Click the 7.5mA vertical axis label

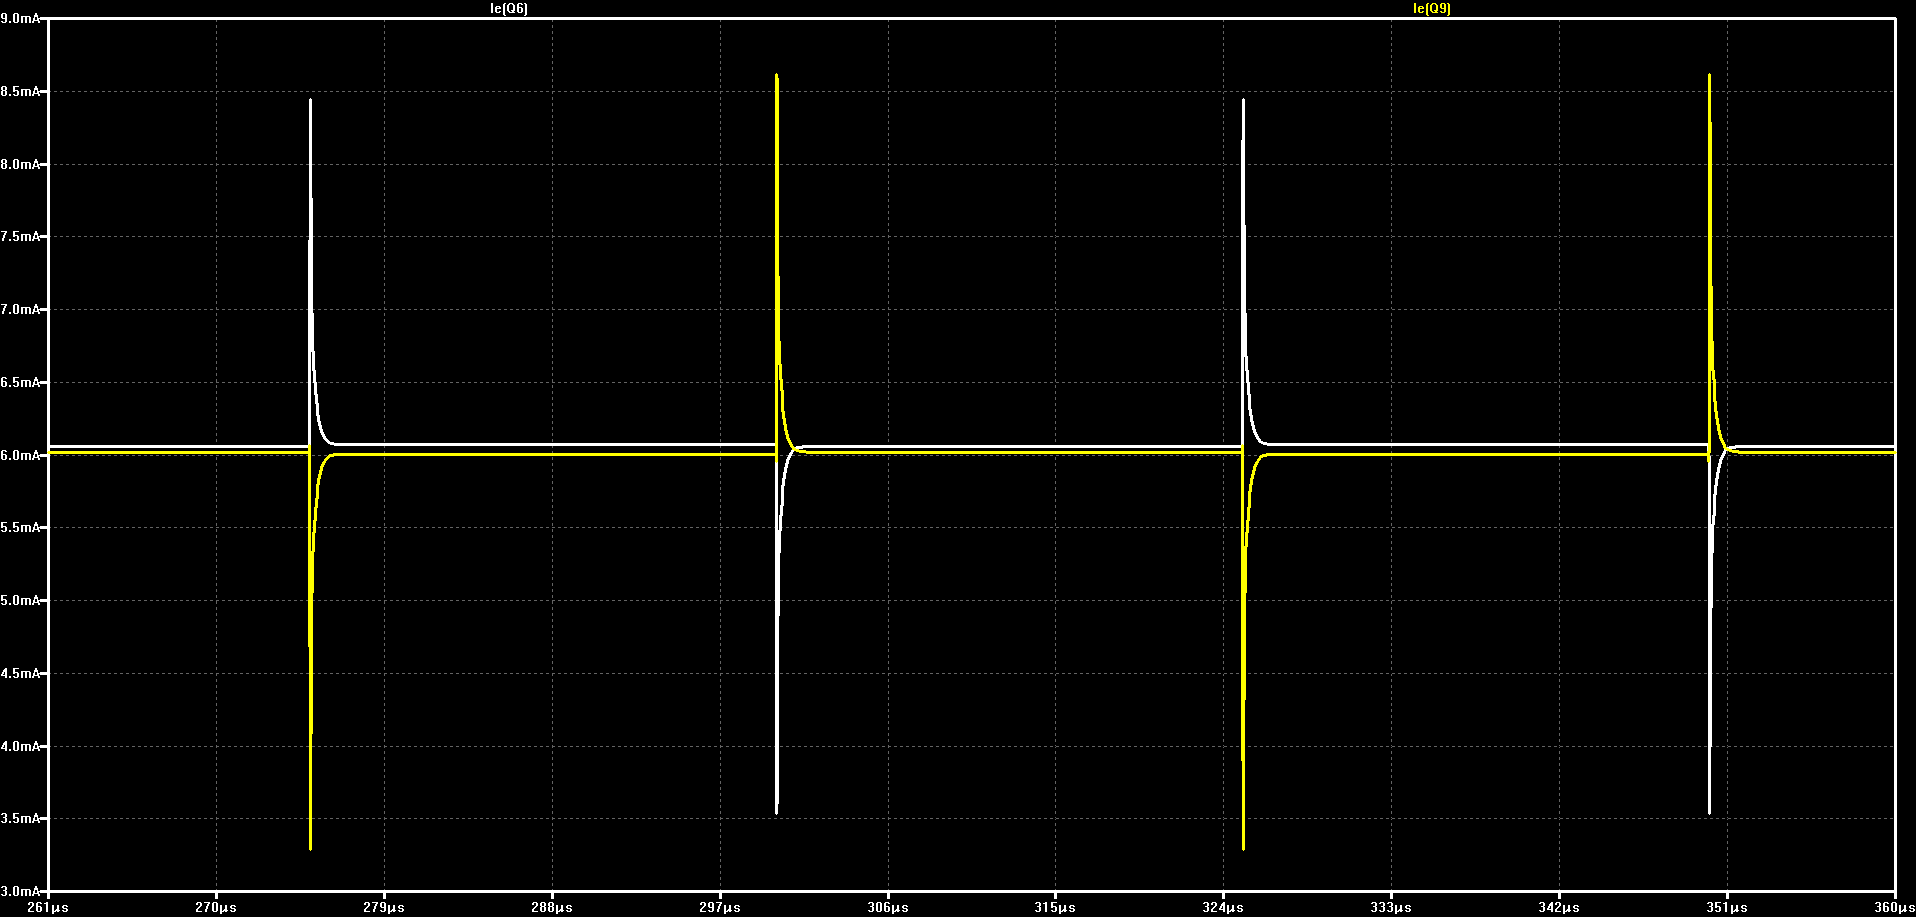[21, 237]
